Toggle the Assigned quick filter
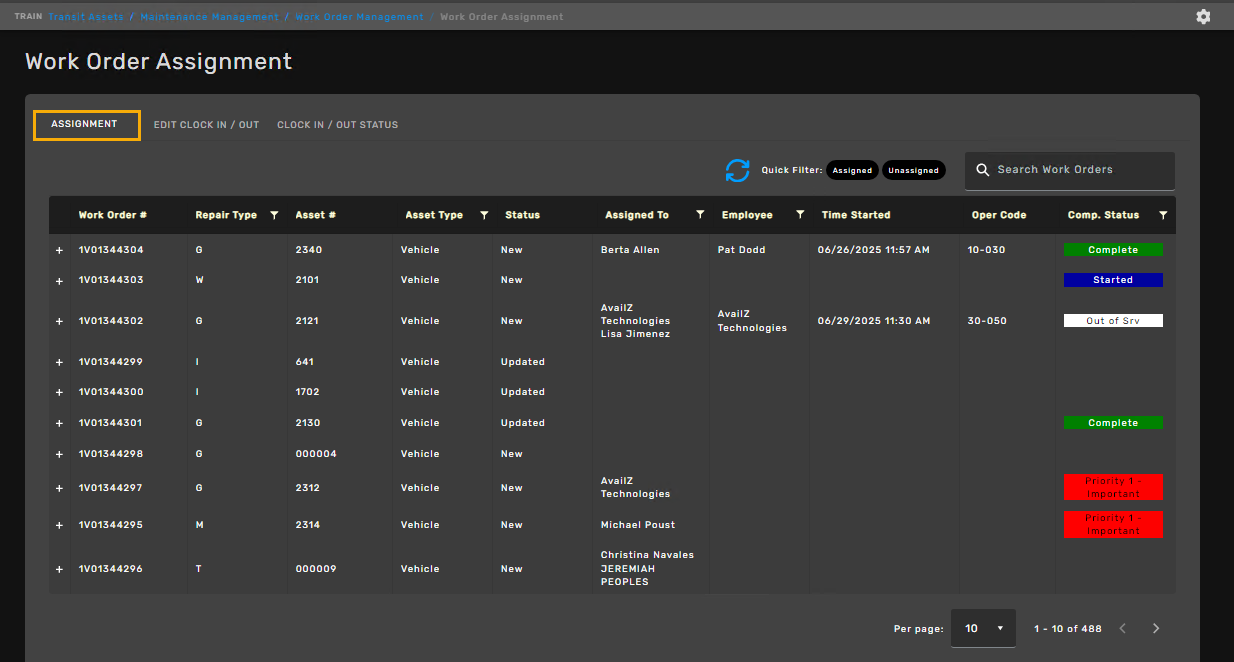Screen dimensions: 1234x662 [x=852, y=170]
